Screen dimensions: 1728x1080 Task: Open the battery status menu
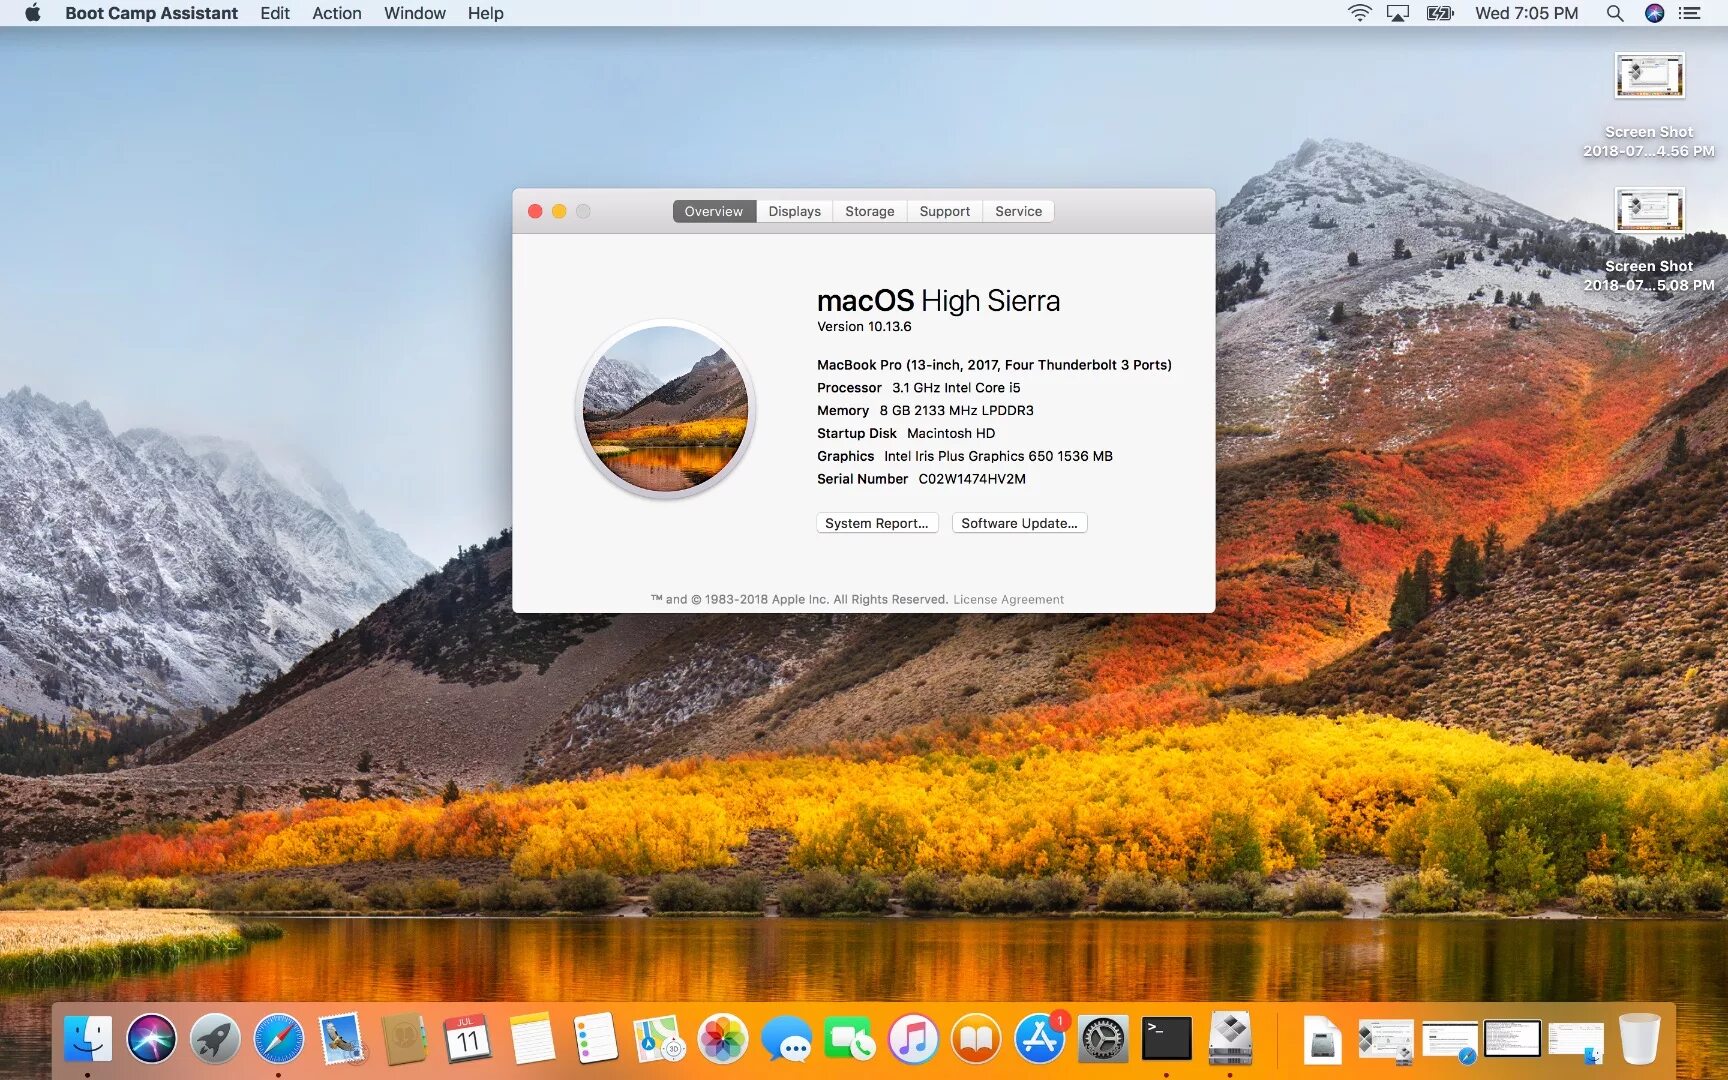tap(1440, 13)
